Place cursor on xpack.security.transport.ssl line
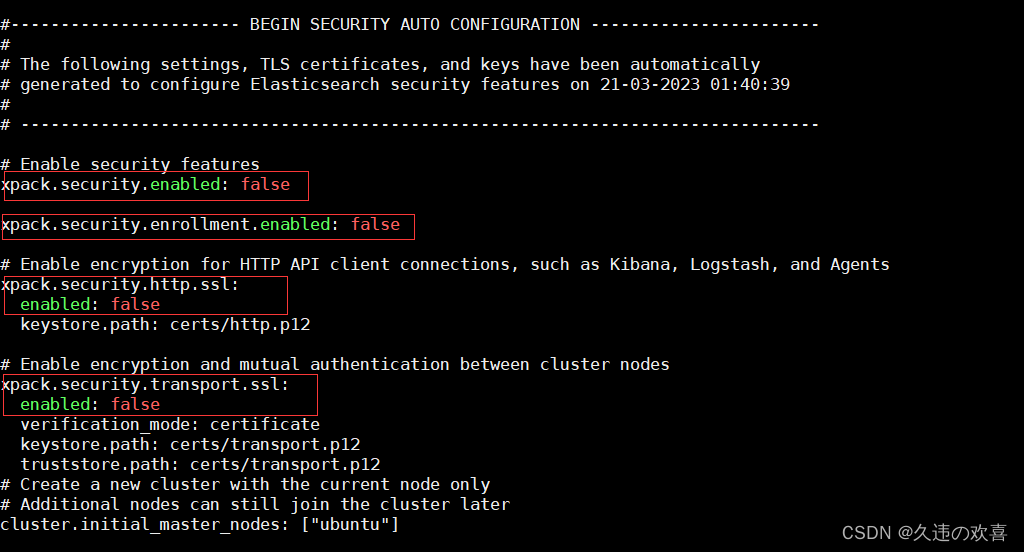This screenshot has width=1024, height=552. tap(145, 385)
